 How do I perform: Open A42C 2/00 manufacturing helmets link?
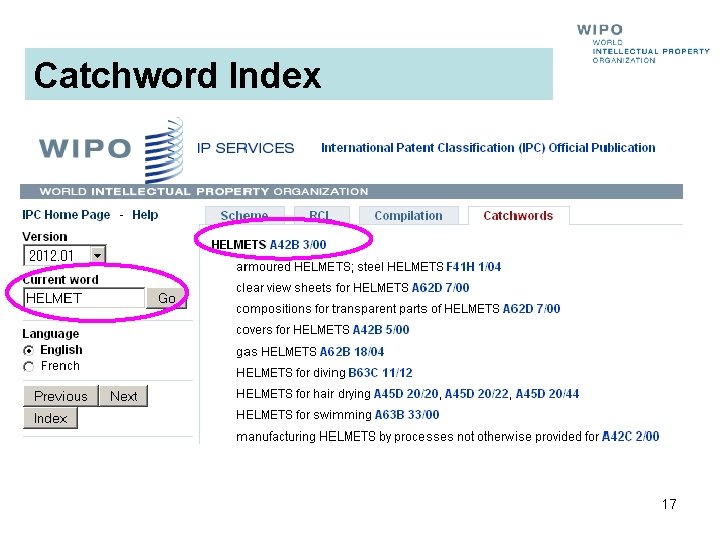point(630,436)
